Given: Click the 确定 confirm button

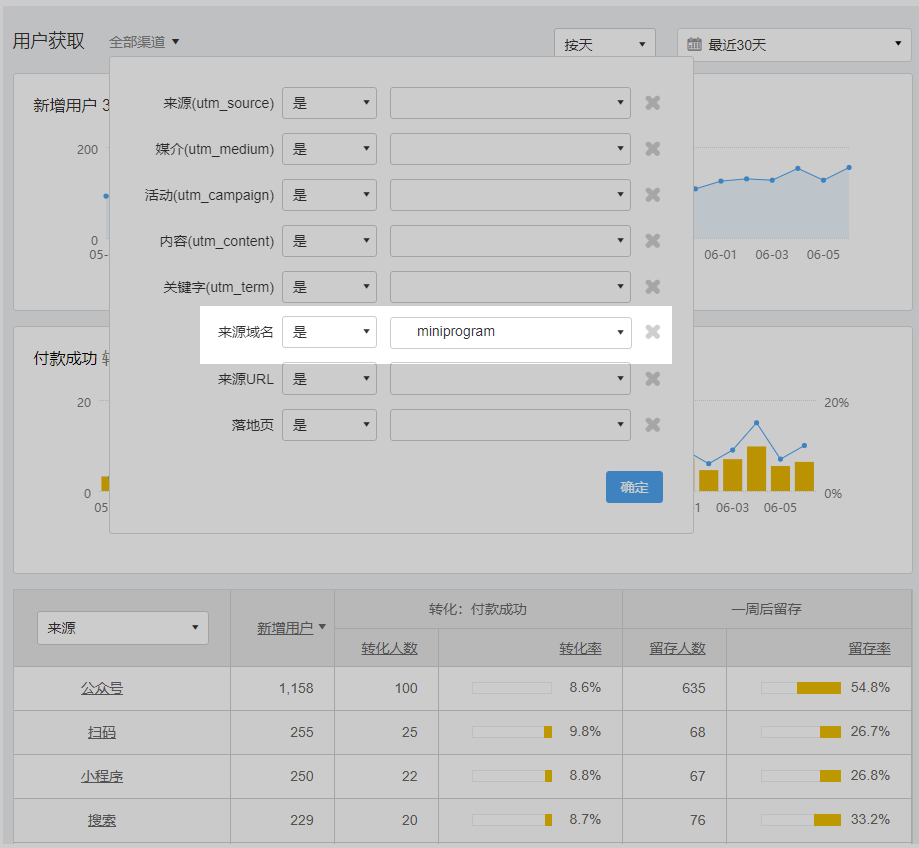Looking at the screenshot, I should [634, 487].
